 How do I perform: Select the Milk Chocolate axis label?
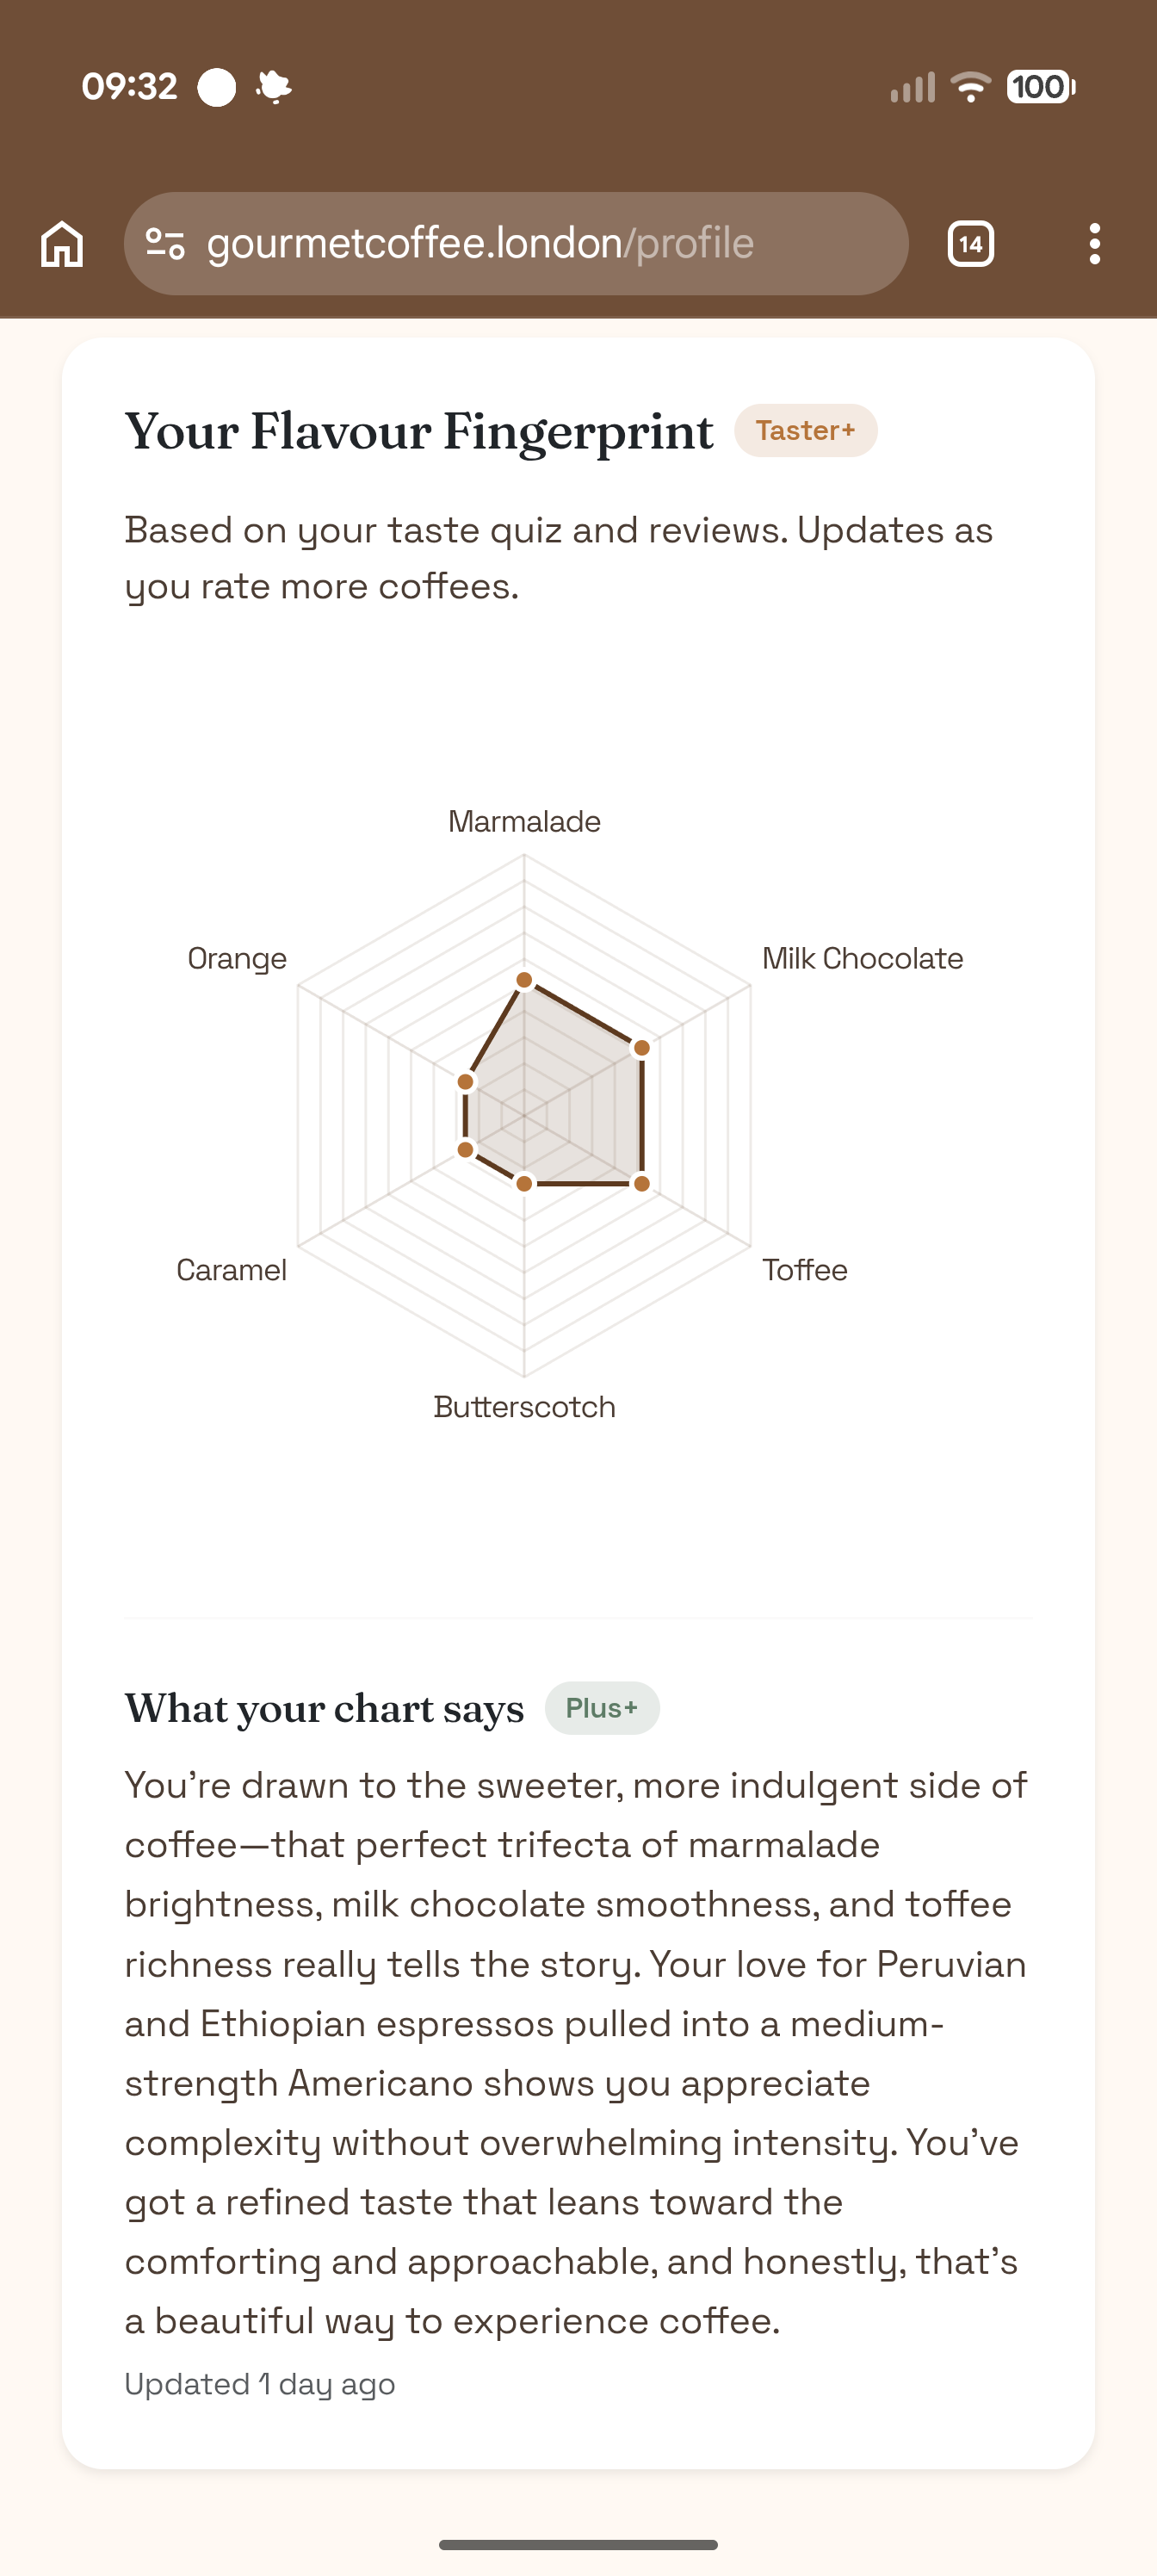(x=861, y=958)
